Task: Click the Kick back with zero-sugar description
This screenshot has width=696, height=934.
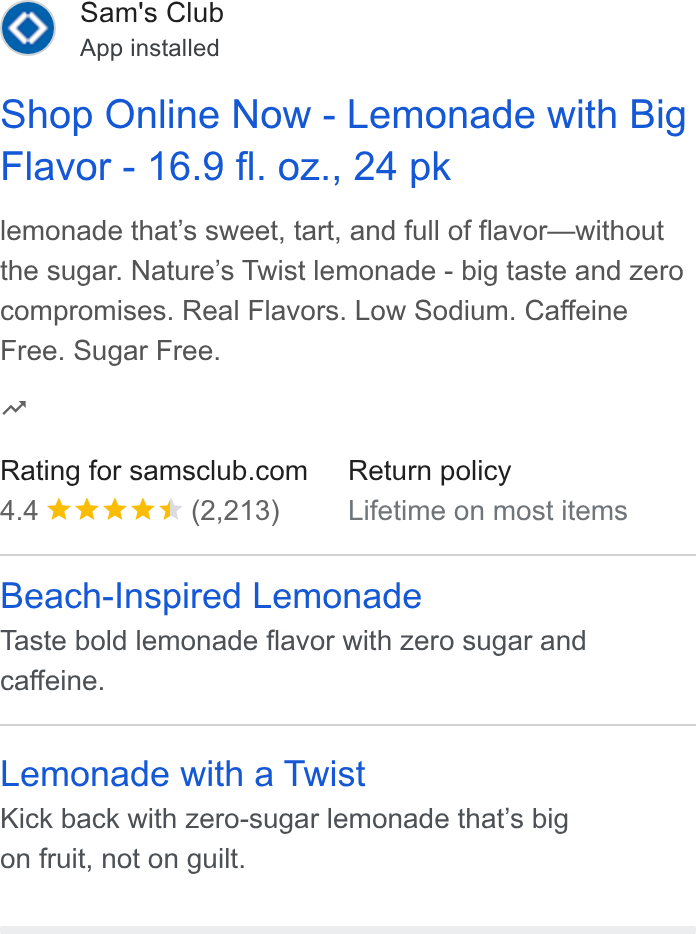Action: click(284, 839)
